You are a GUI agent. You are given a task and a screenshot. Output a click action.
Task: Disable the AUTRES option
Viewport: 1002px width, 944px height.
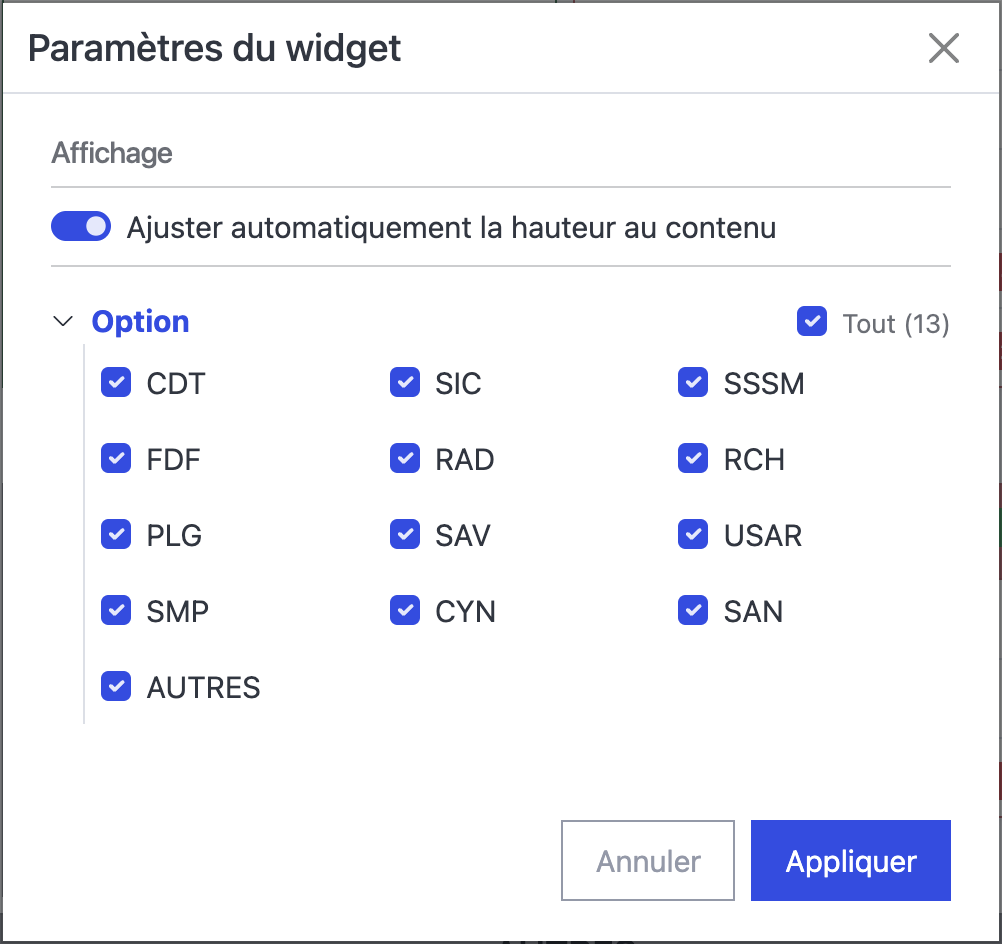pos(117,687)
